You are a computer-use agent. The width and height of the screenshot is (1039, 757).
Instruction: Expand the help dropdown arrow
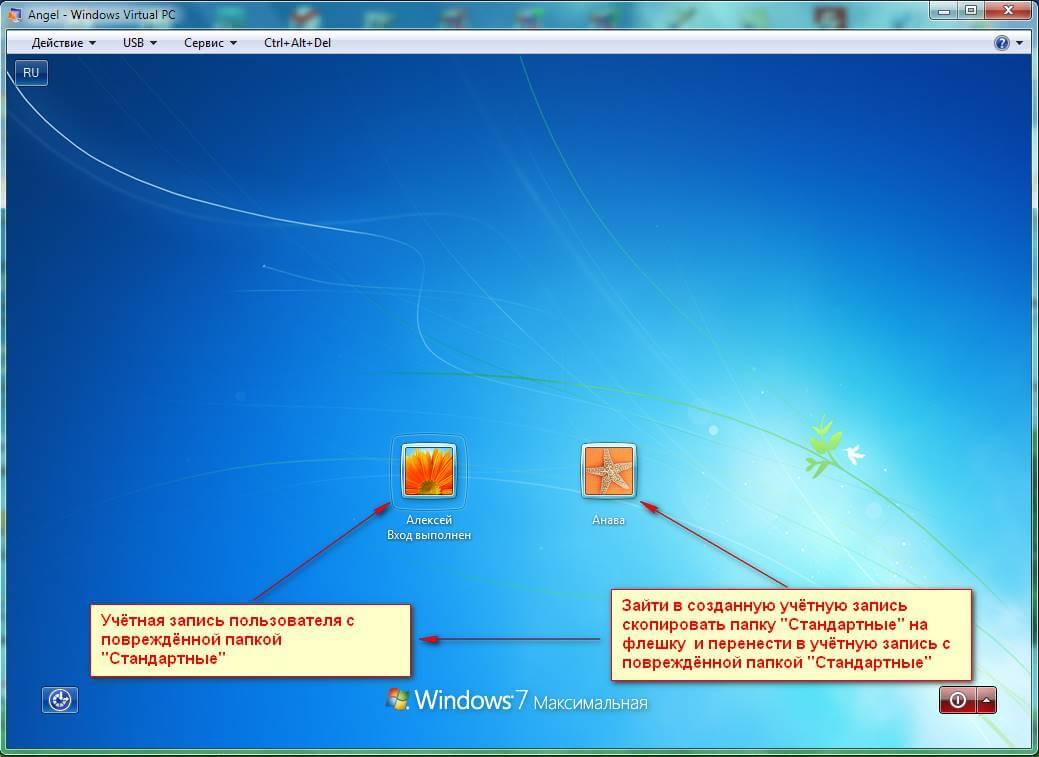tap(1019, 43)
